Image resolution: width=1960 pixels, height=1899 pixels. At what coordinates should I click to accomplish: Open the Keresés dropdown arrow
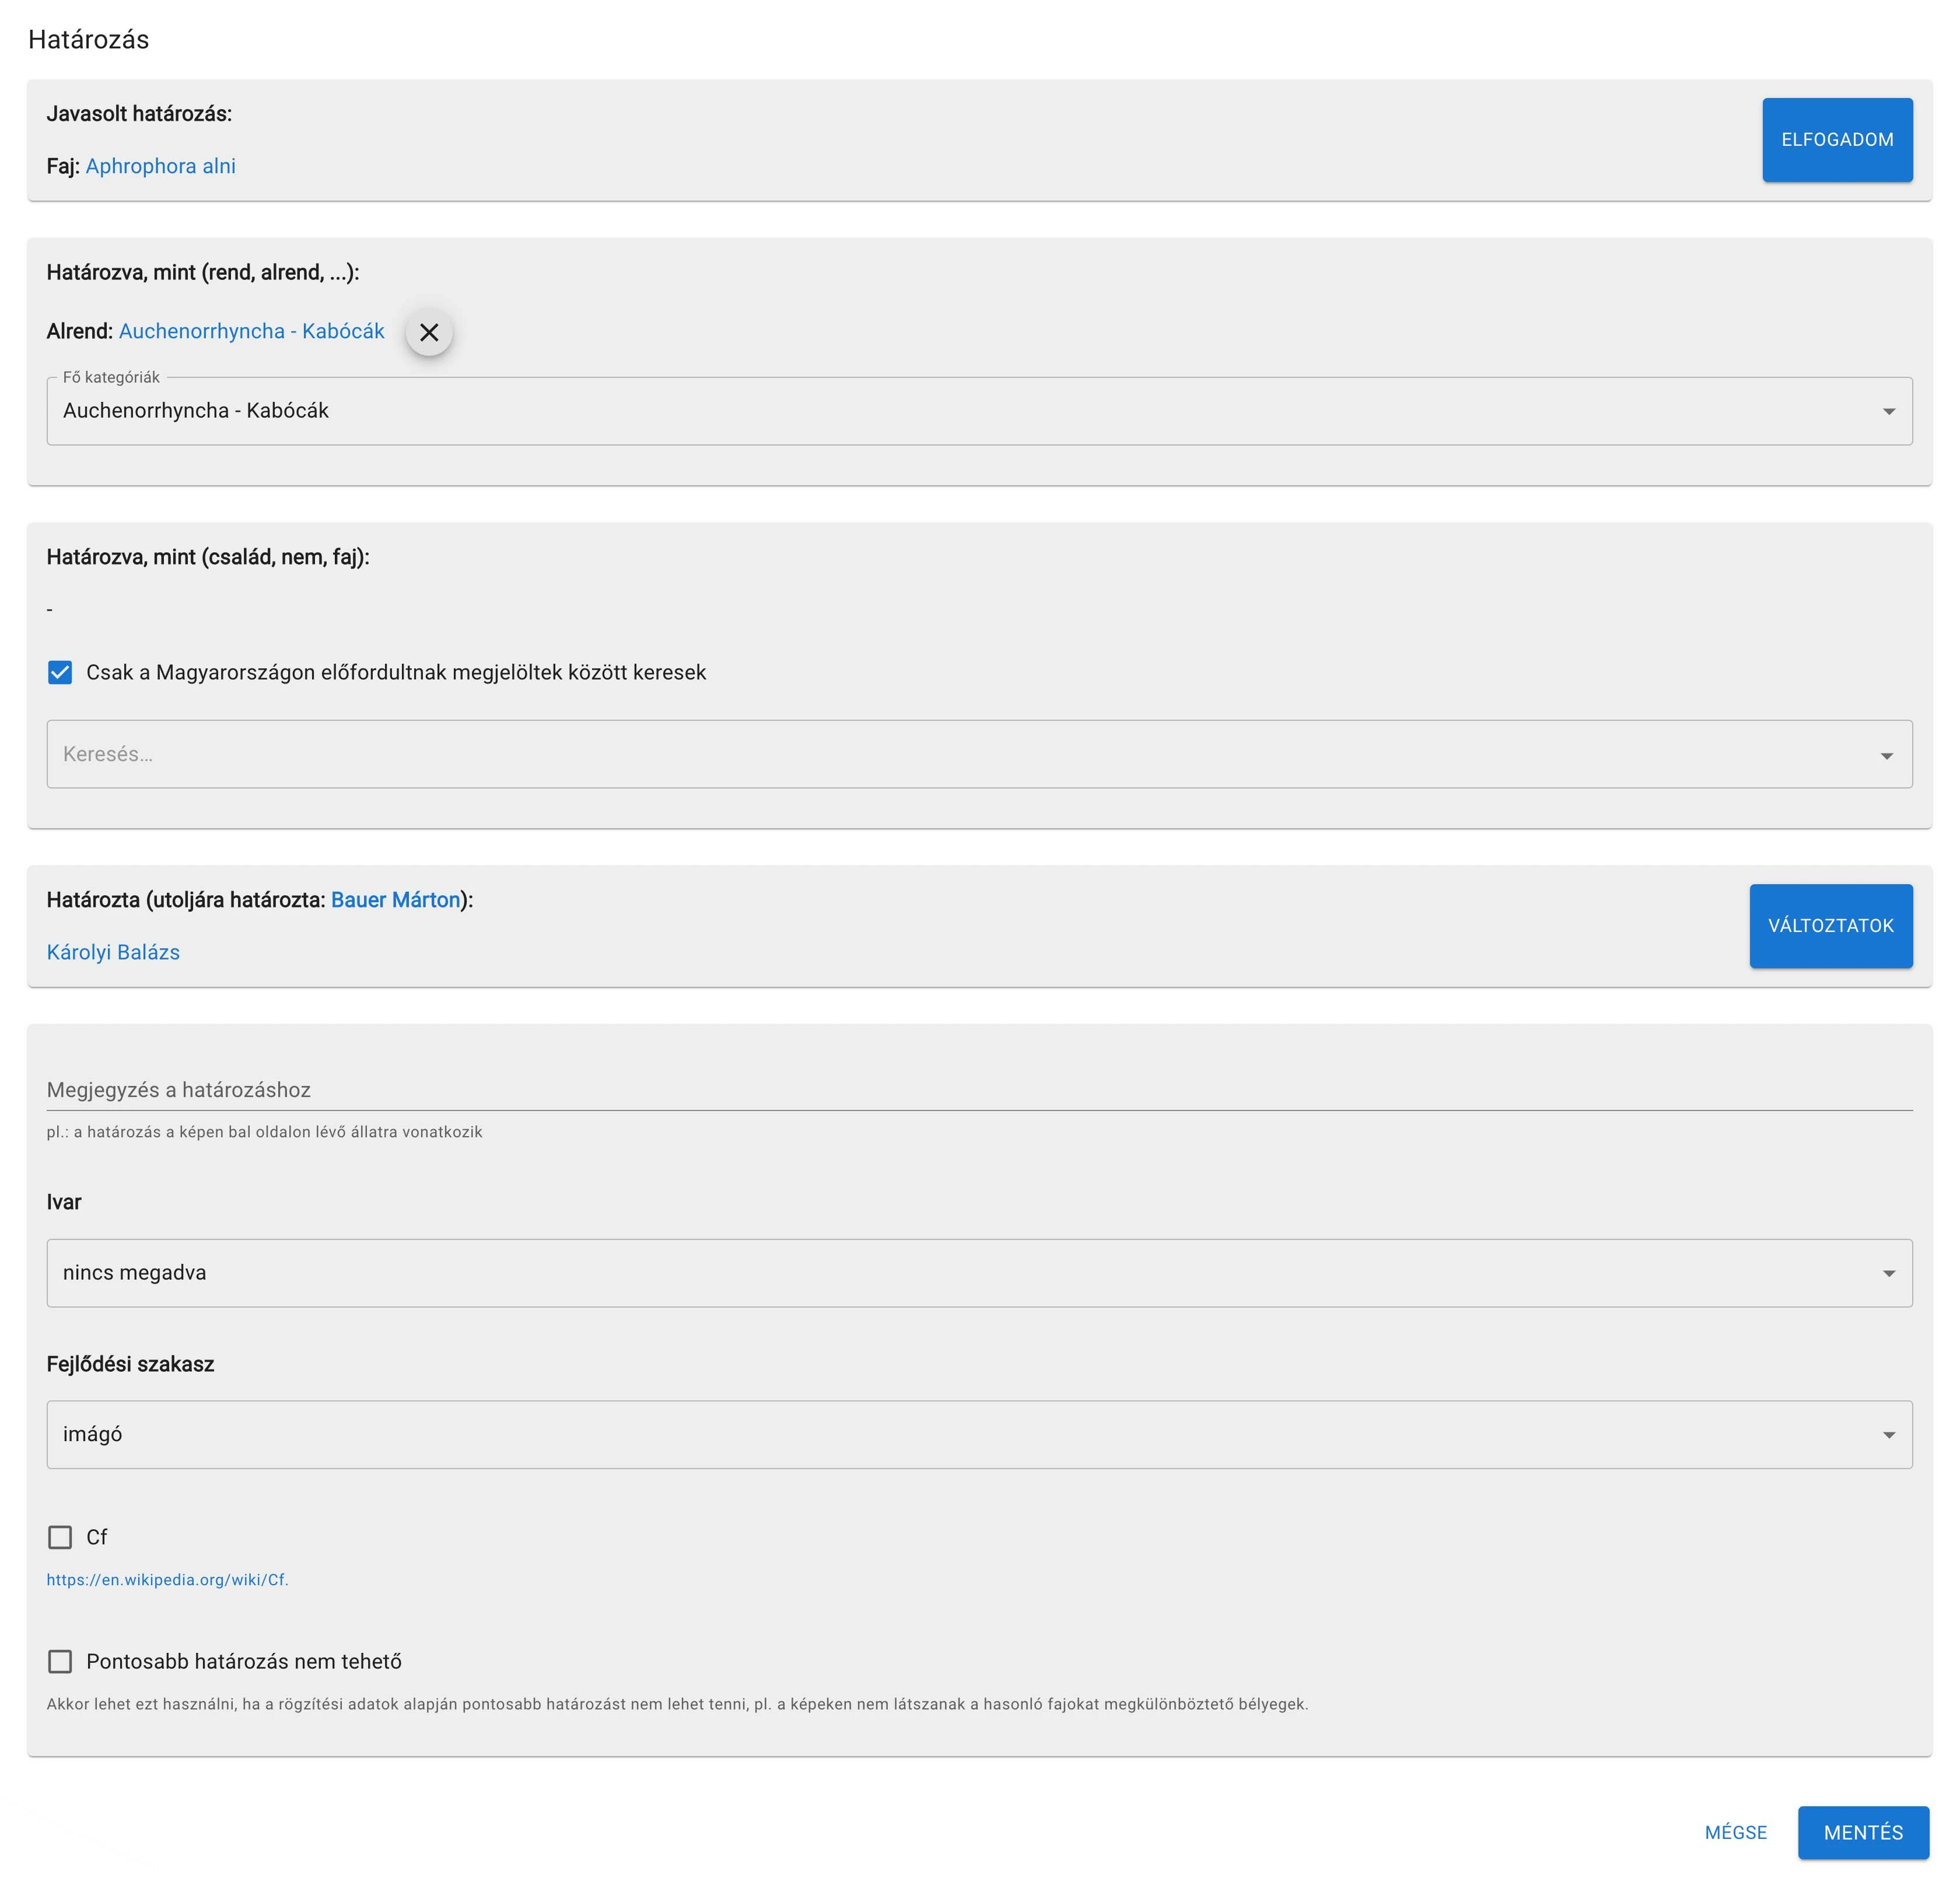click(x=1886, y=755)
